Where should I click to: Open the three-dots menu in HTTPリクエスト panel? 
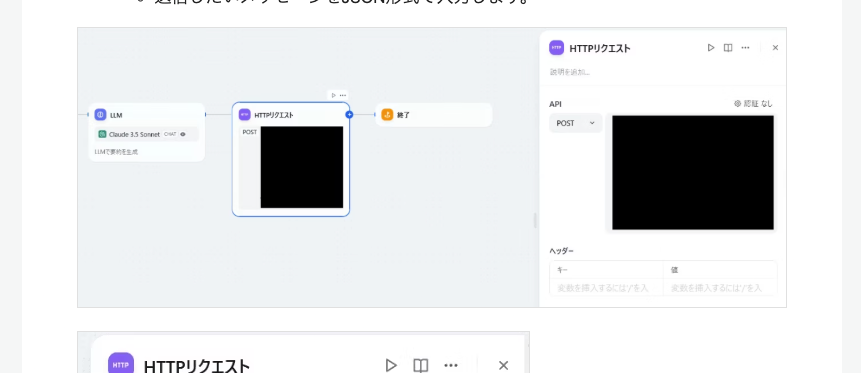[745, 48]
